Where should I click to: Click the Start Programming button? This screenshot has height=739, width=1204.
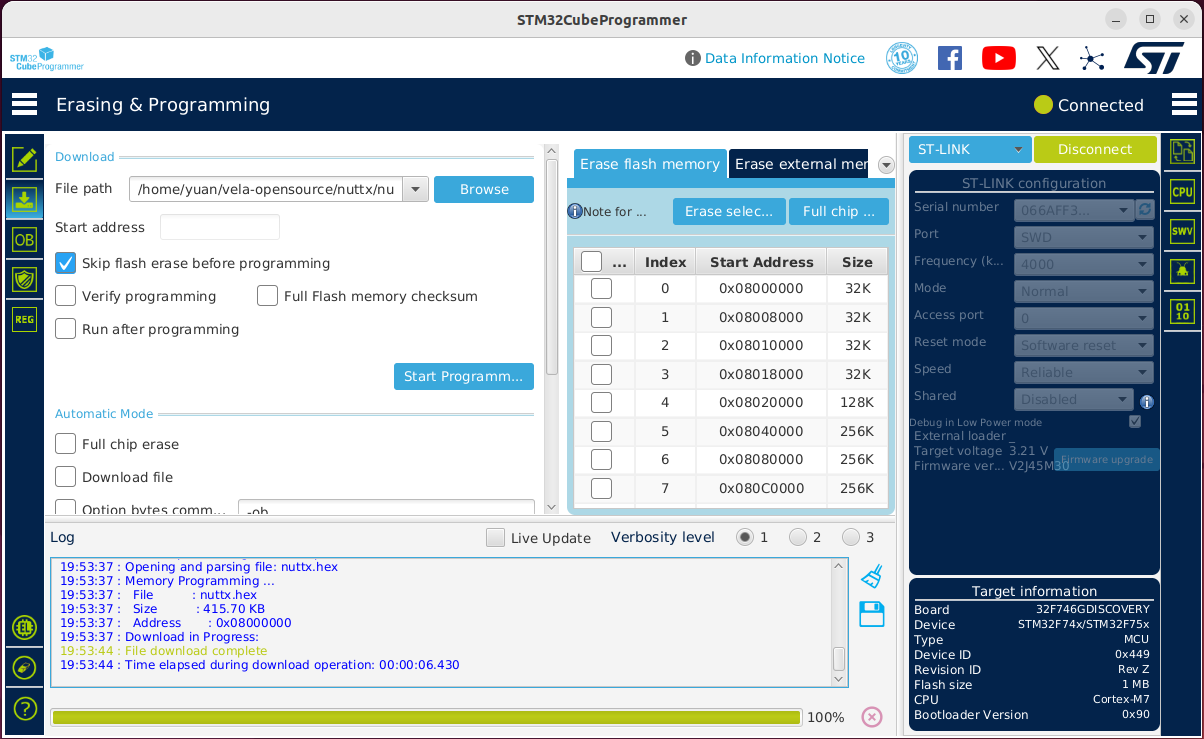click(464, 376)
